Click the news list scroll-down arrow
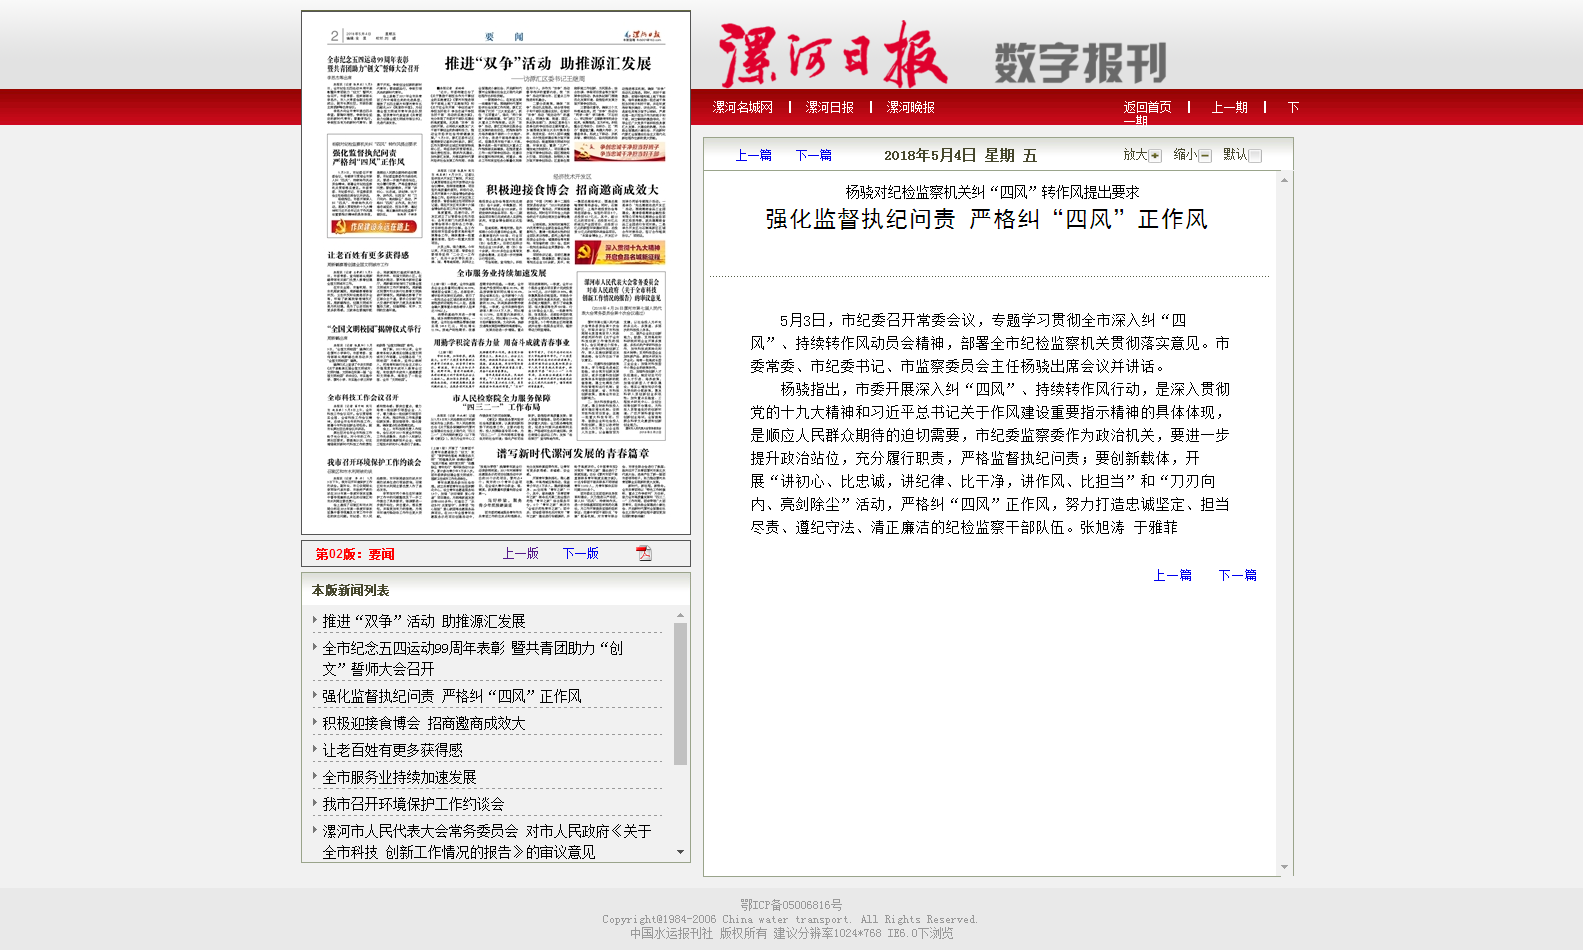This screenshot has height=950, width=1583. (x=680, y=852)
